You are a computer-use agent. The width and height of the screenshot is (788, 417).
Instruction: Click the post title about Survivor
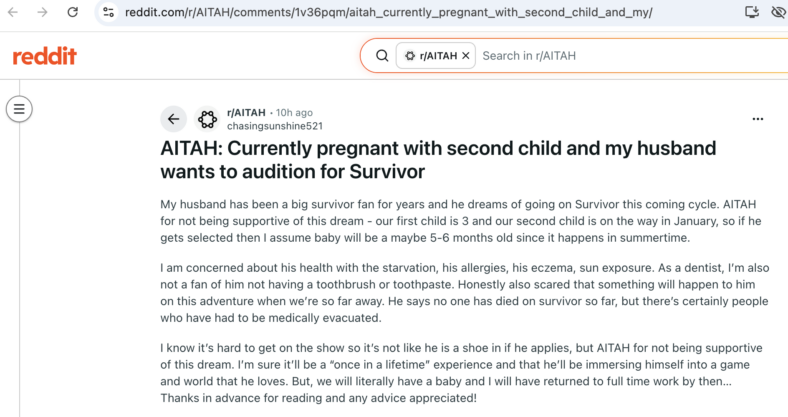point(438,160)
